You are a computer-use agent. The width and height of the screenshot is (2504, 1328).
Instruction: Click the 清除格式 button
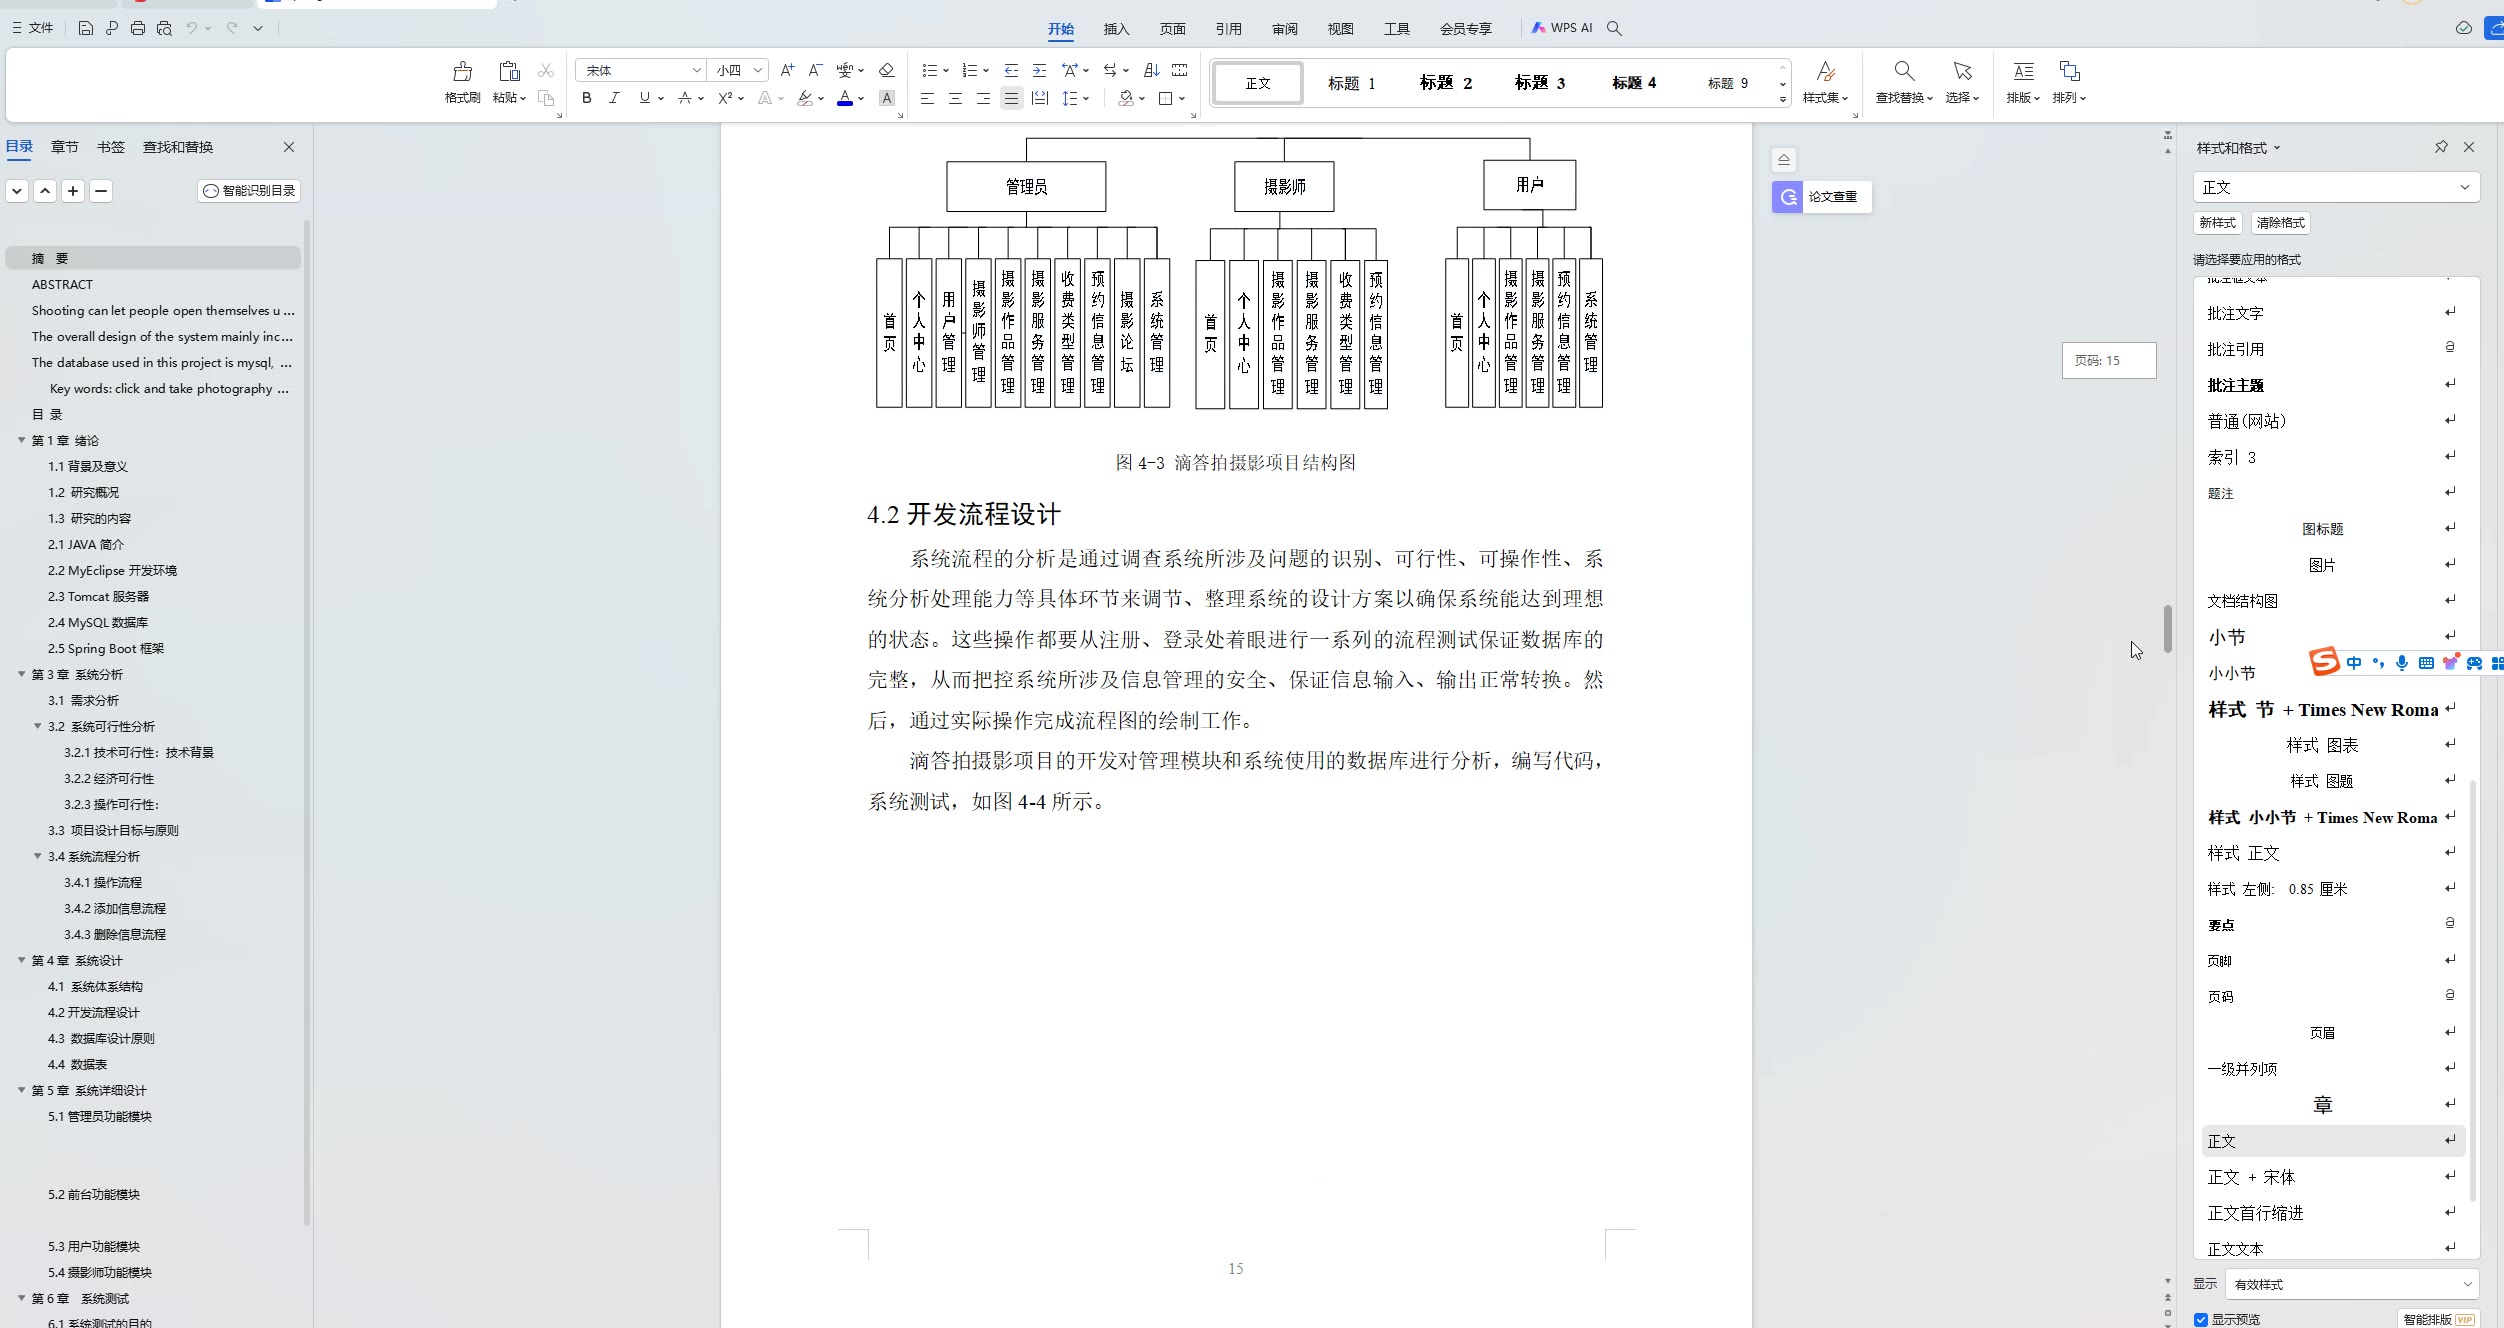click(x=2280, y=223)
